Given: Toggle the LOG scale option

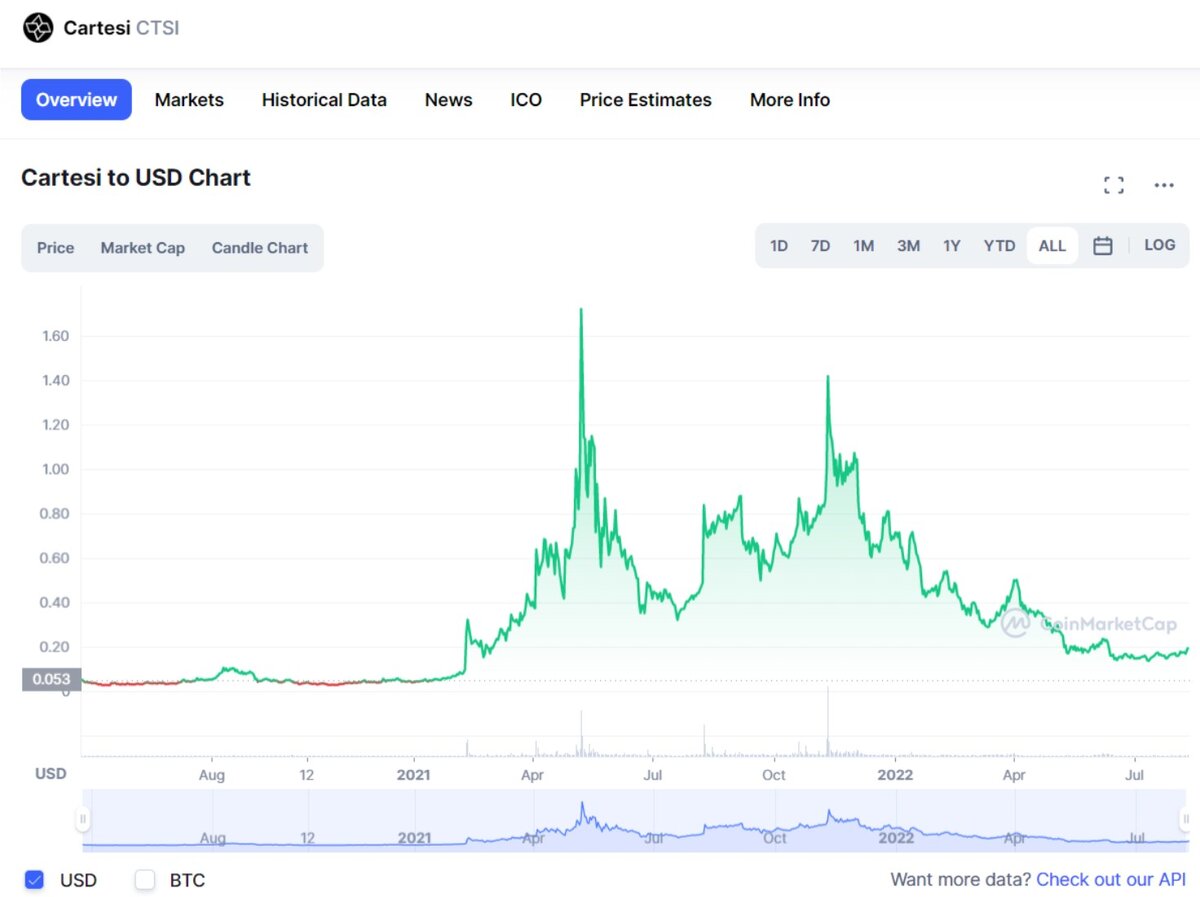Looking at the screenshot, I should click(x=1160, y=245).
